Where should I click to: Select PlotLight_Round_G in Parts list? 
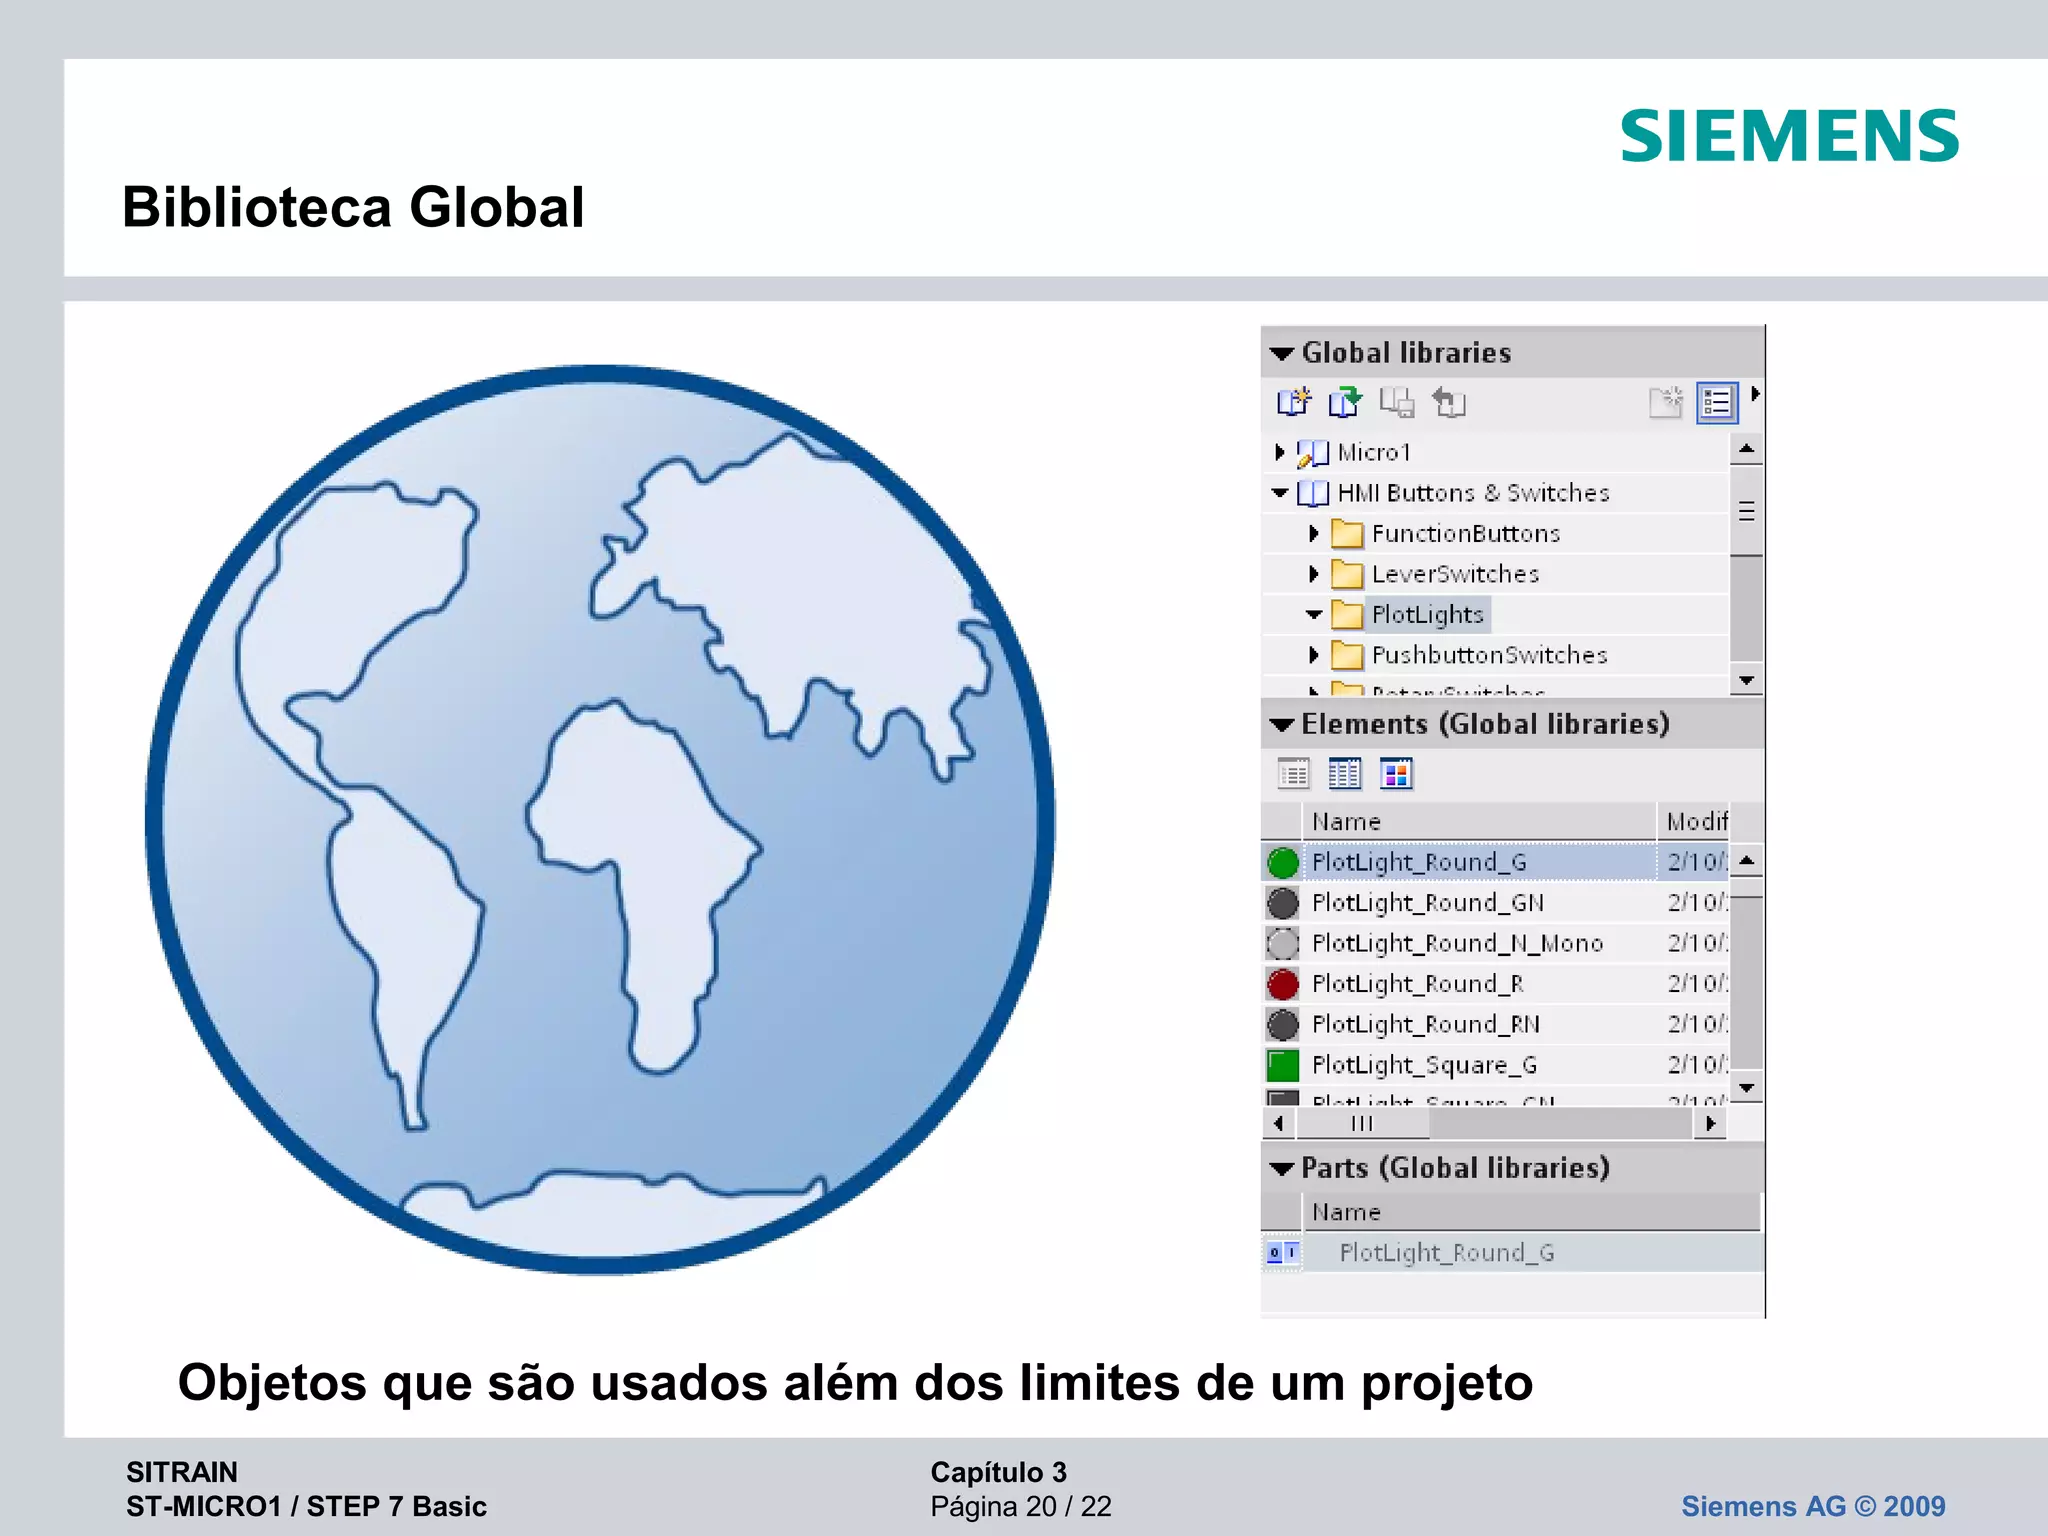tap(1446, 1253)
